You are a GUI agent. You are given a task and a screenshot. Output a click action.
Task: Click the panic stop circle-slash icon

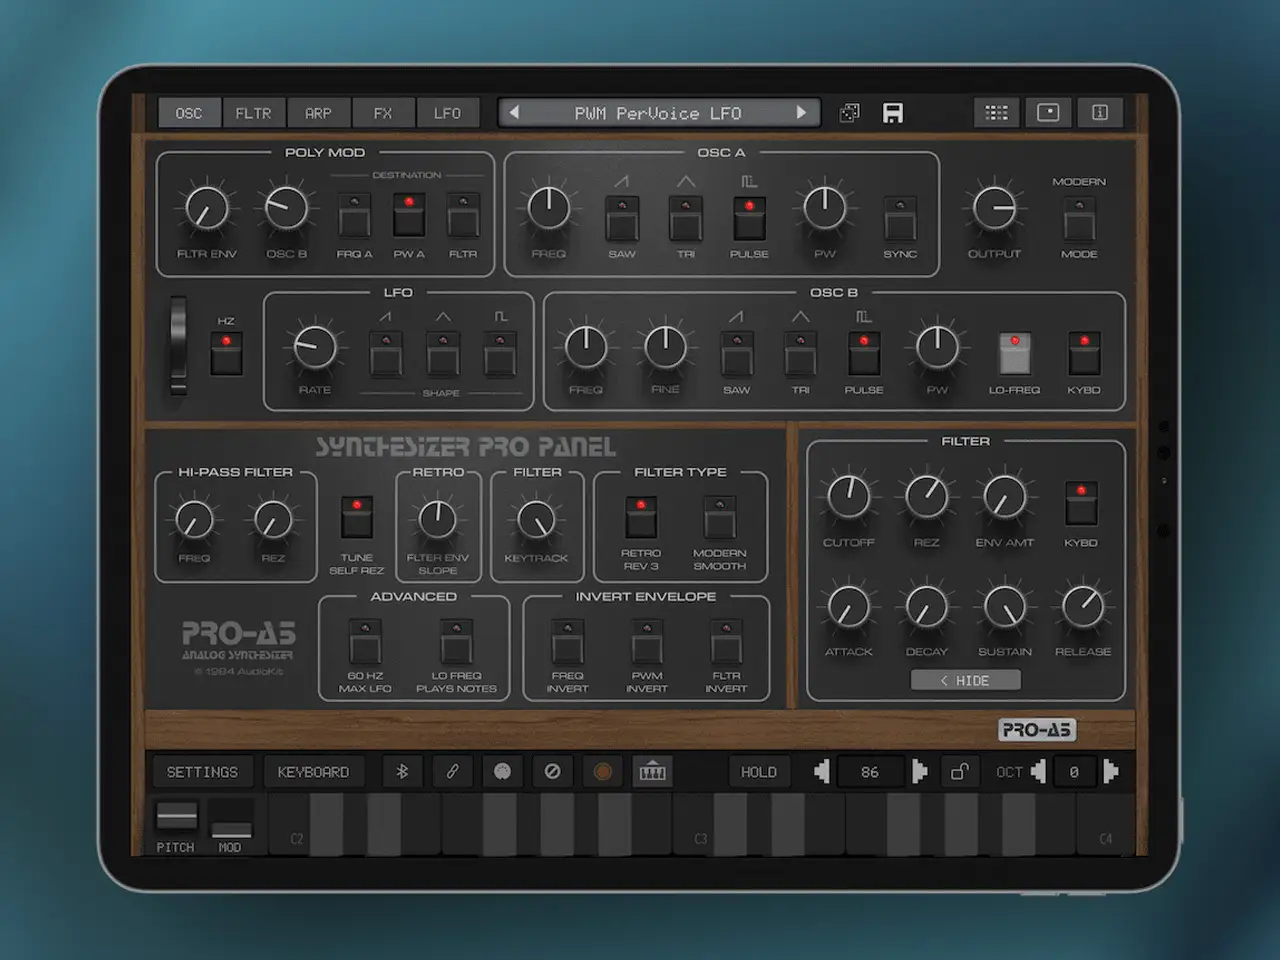pos(552,772)
